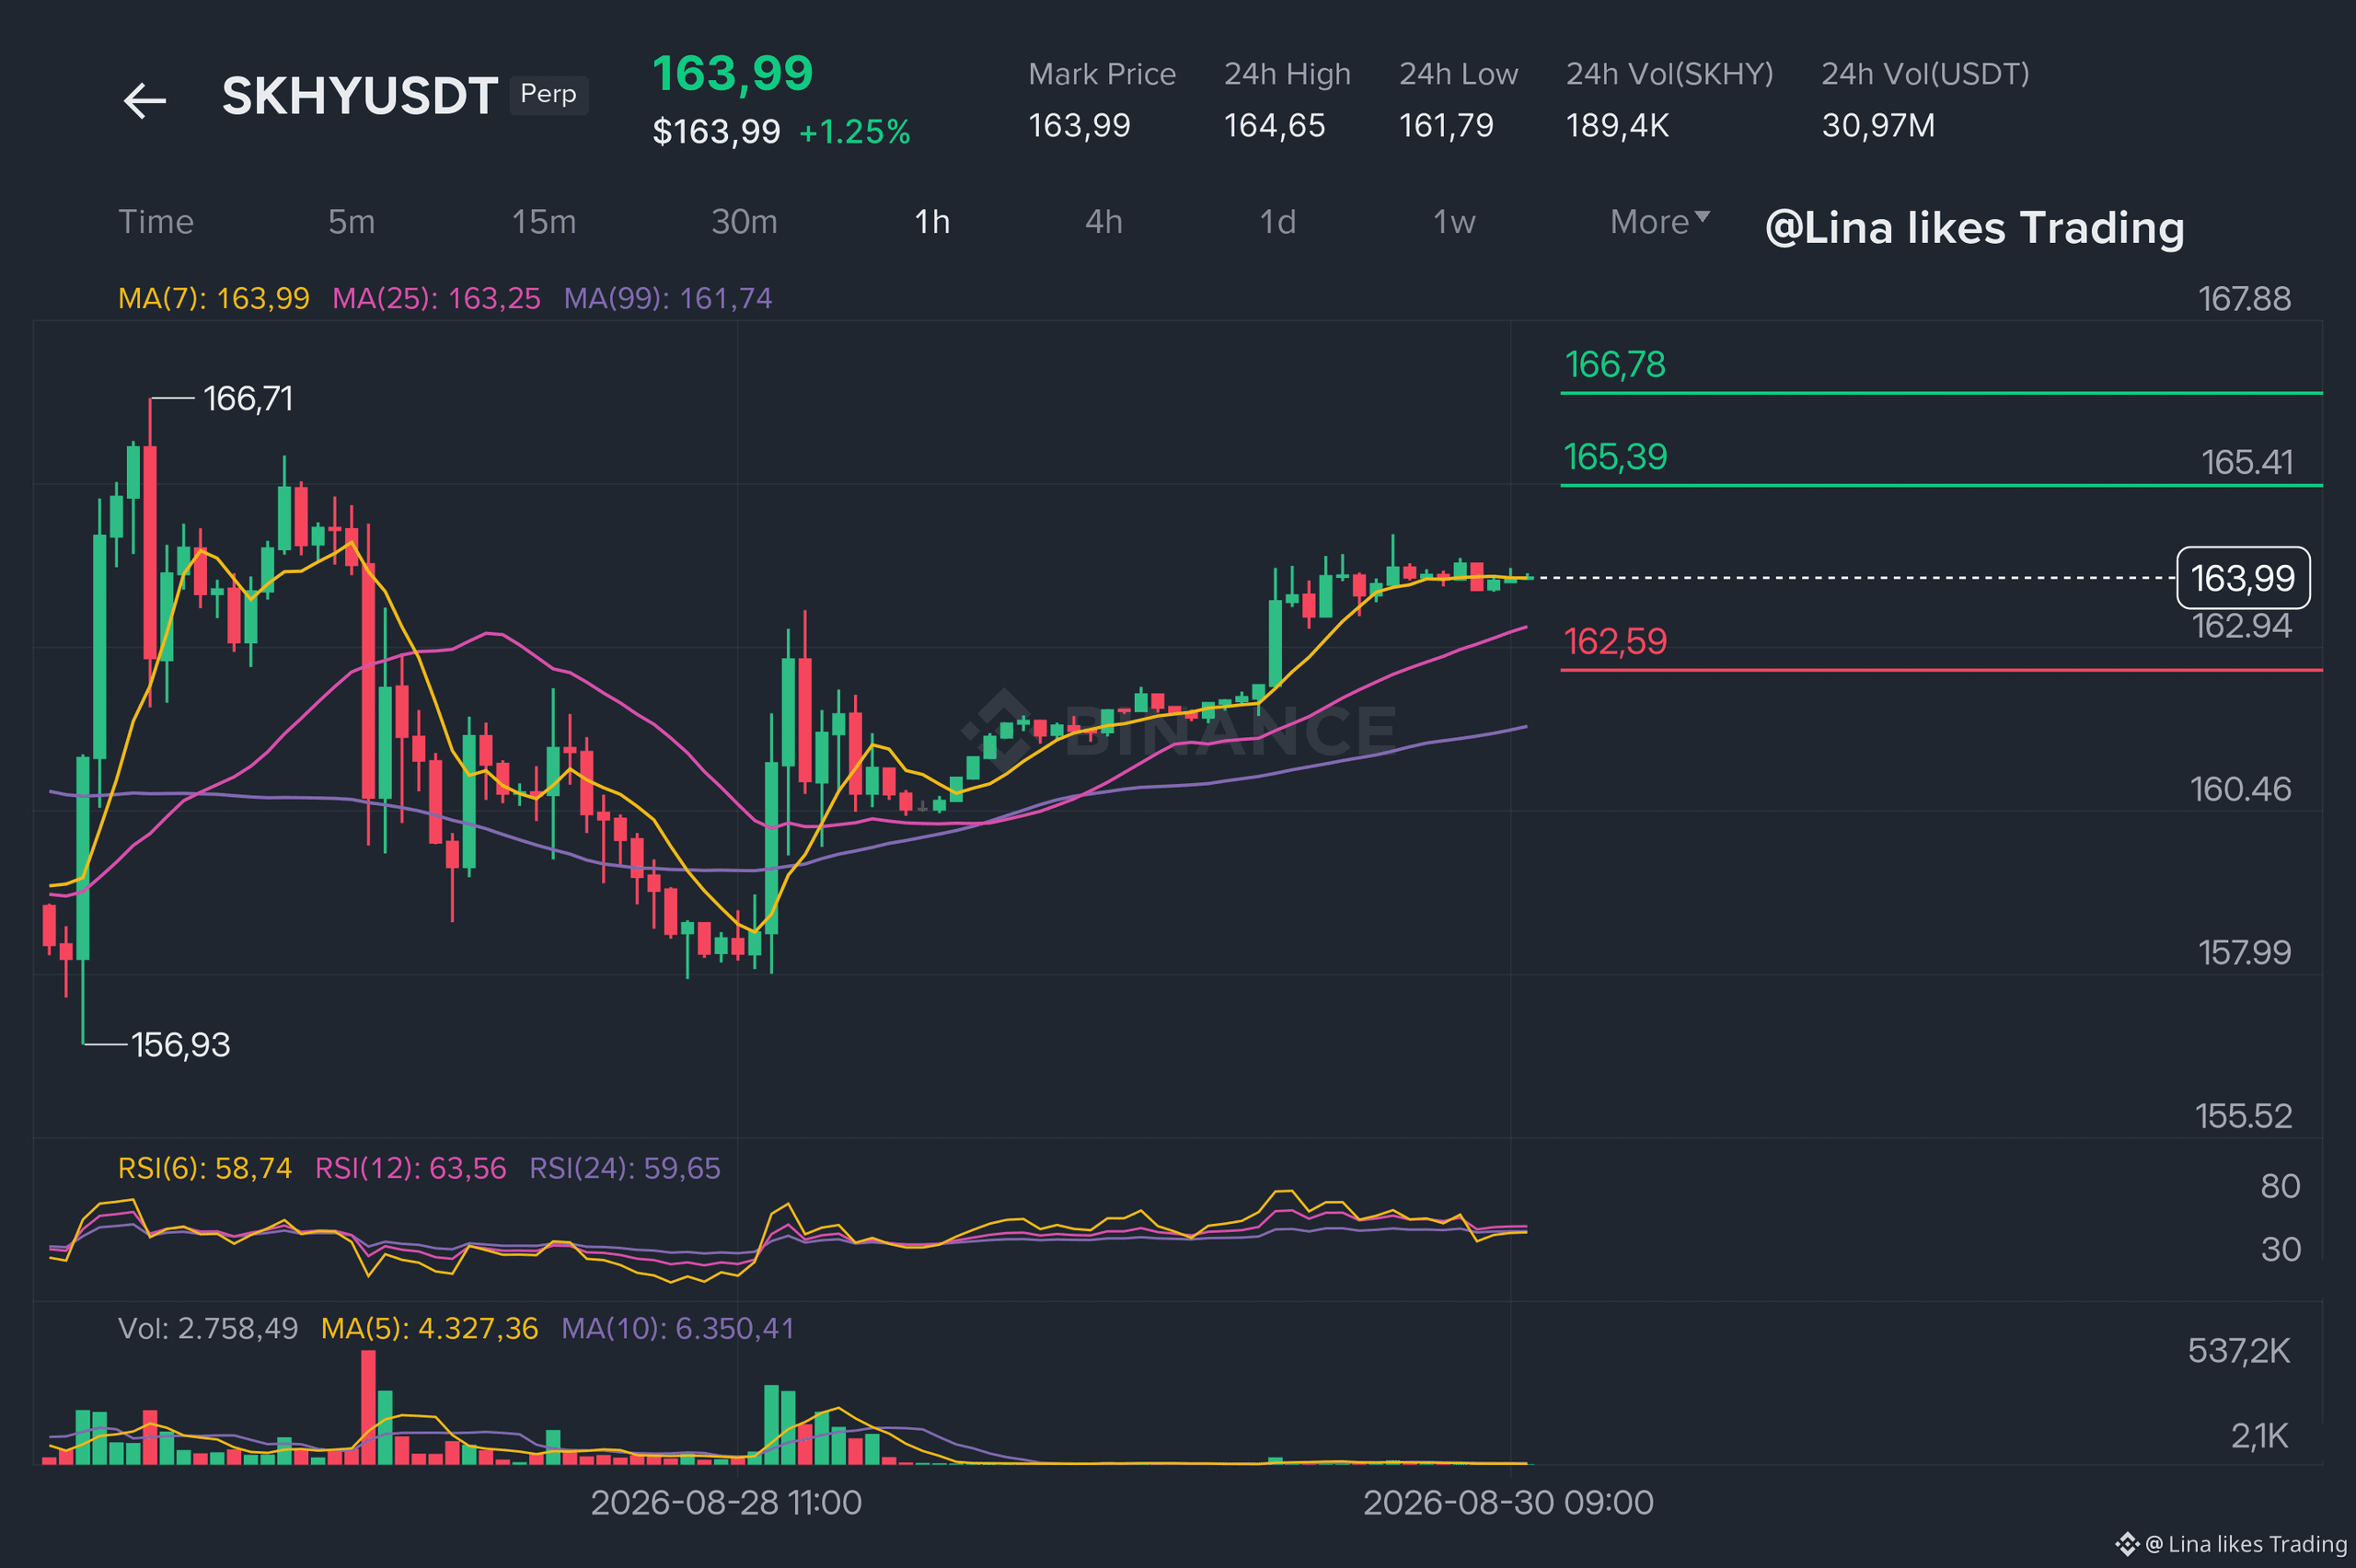Switch to the 1w timeframe
Screen dimensions: 2356x1568
pos(1455,222)
